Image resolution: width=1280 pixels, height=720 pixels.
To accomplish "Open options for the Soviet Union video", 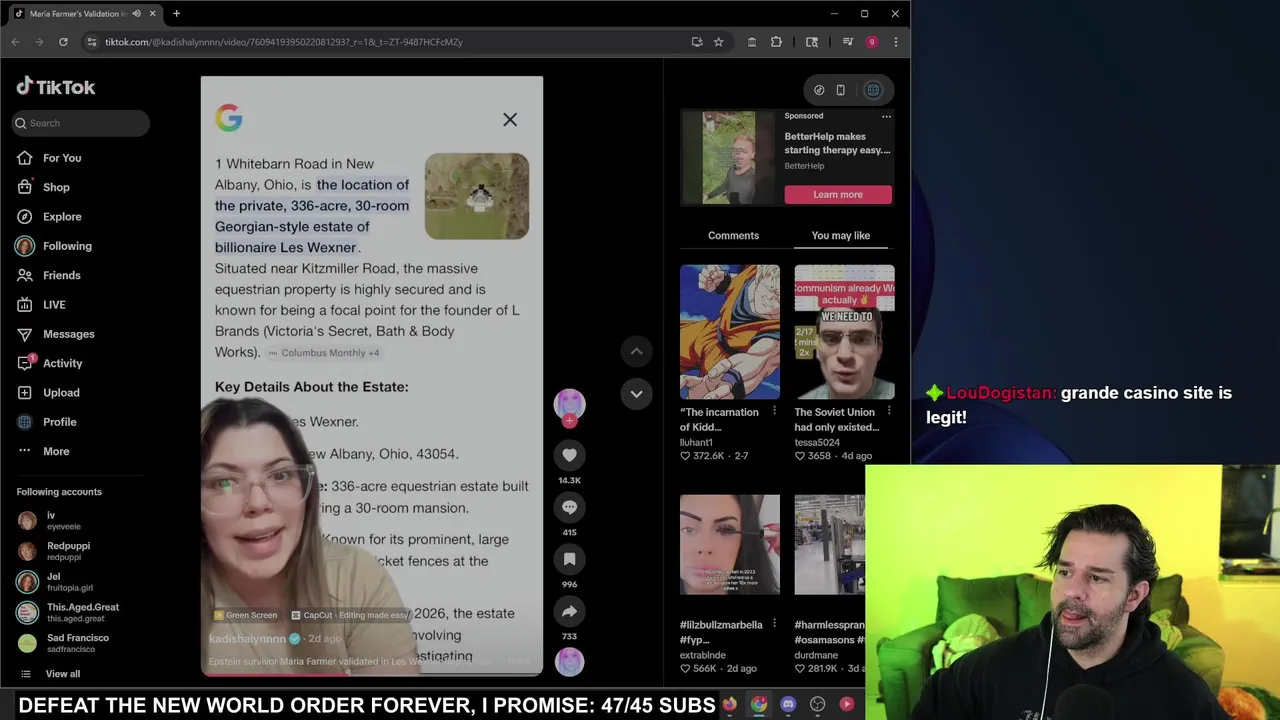I will point(888,411).
